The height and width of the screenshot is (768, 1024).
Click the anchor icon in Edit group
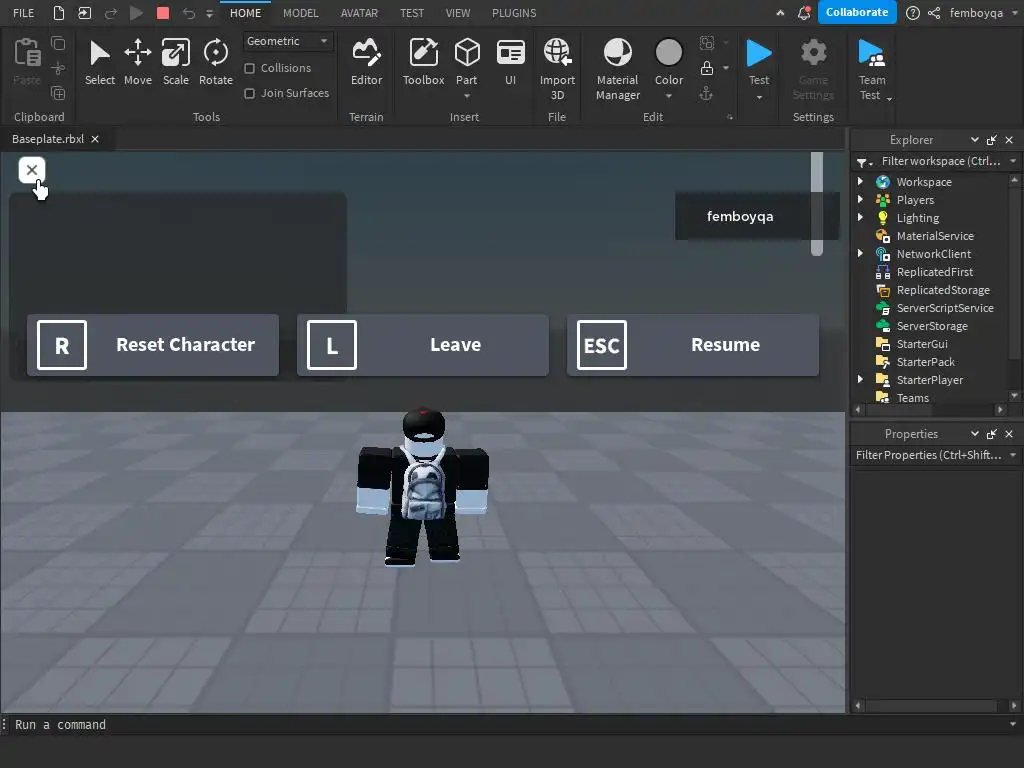click(x=706, y=93)
